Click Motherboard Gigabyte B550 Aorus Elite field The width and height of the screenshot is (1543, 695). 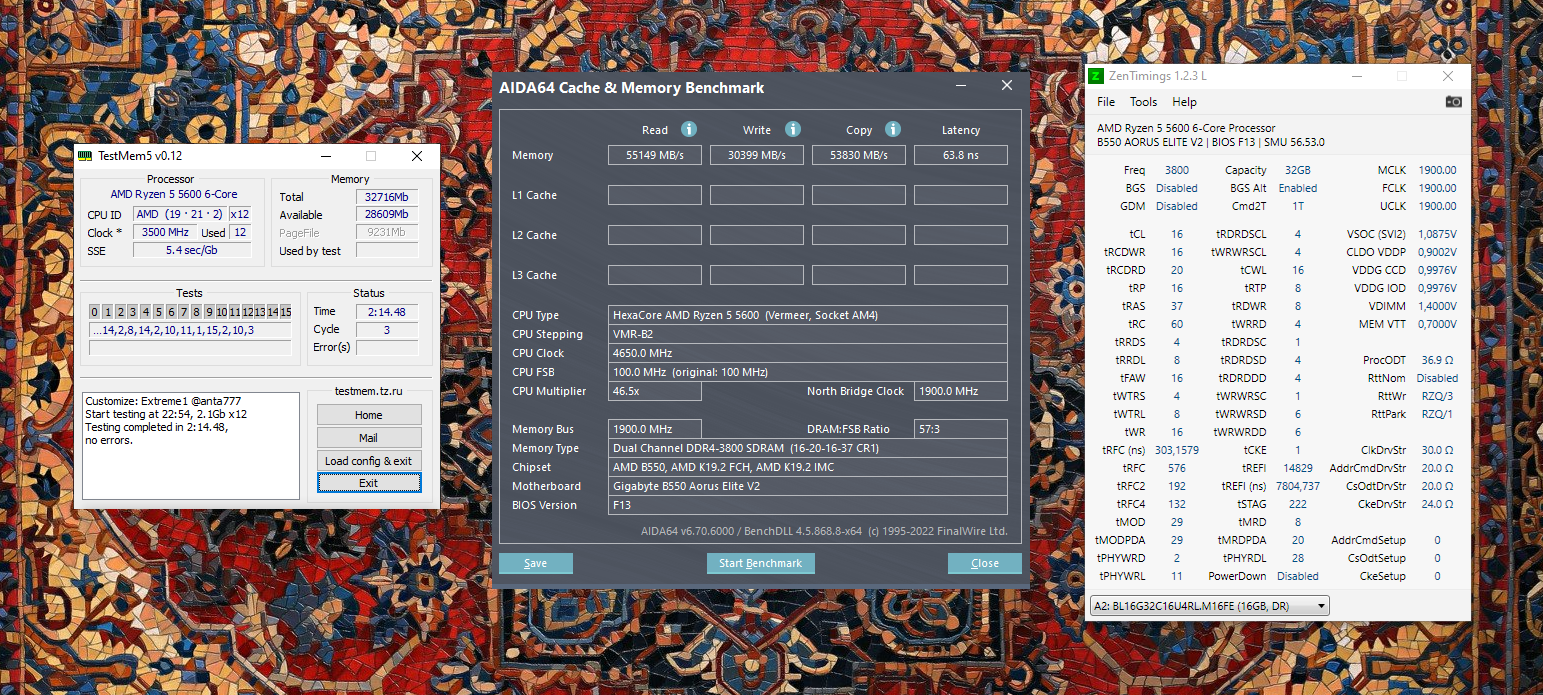(808, 486)
